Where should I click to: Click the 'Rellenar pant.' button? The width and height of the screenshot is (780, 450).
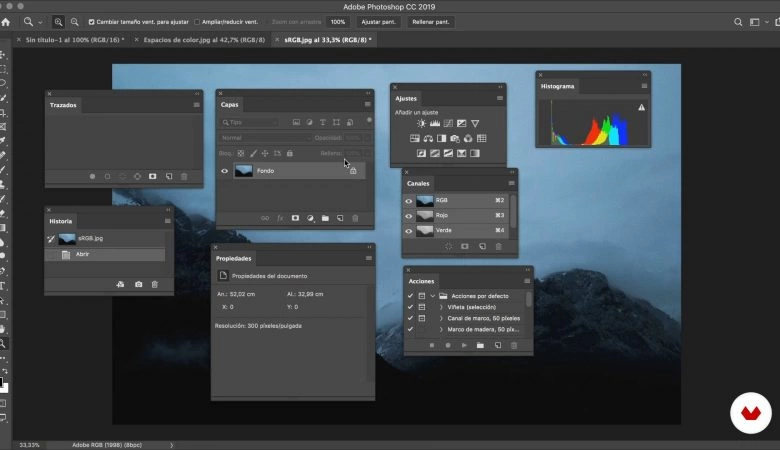pos(429,21)
